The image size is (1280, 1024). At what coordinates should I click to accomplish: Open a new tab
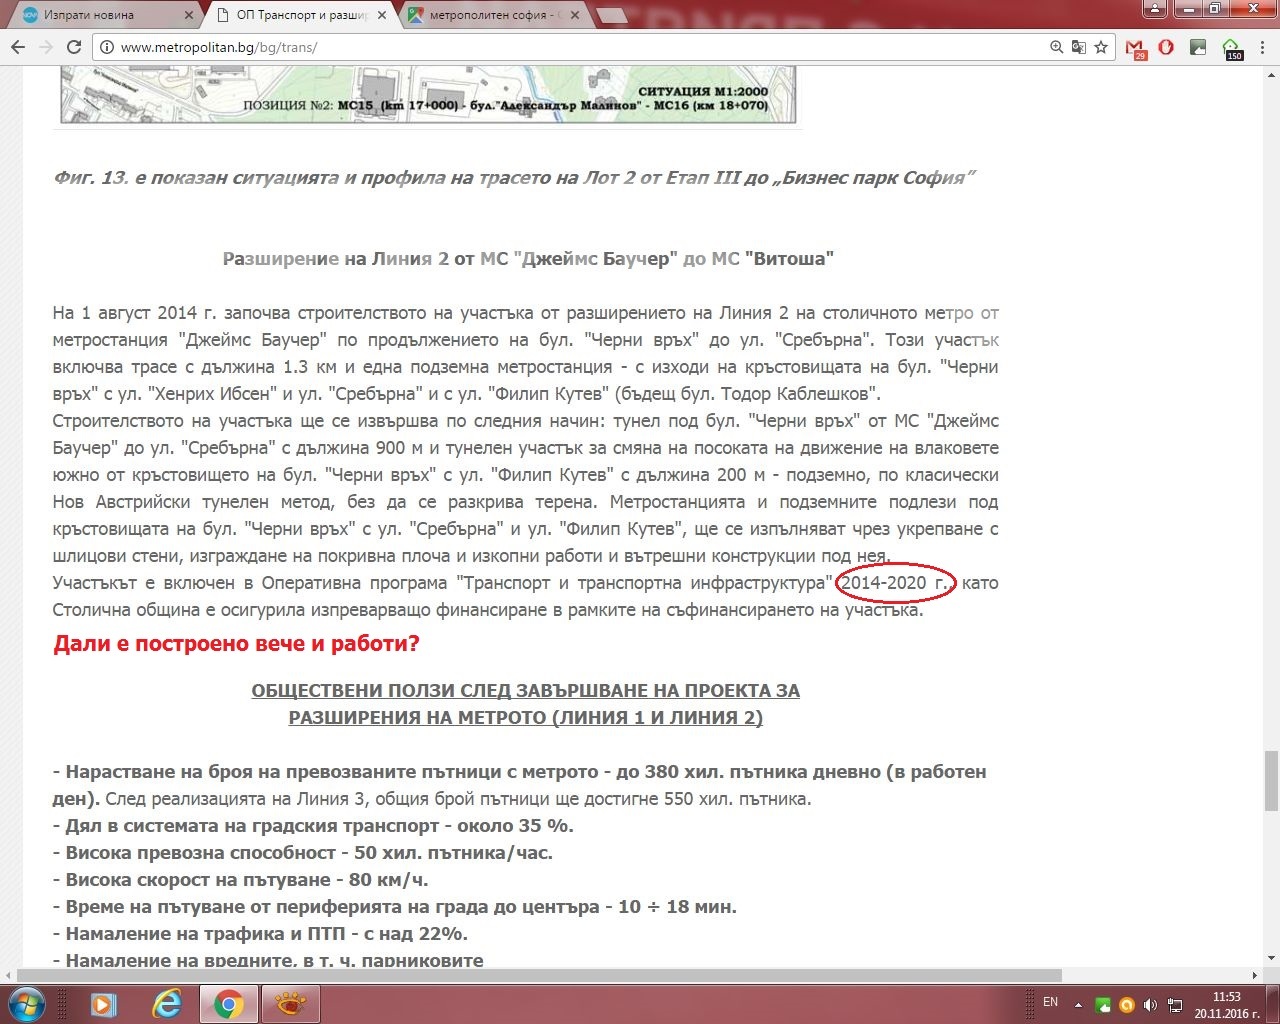pyautogui.click(x=612, y=16)
